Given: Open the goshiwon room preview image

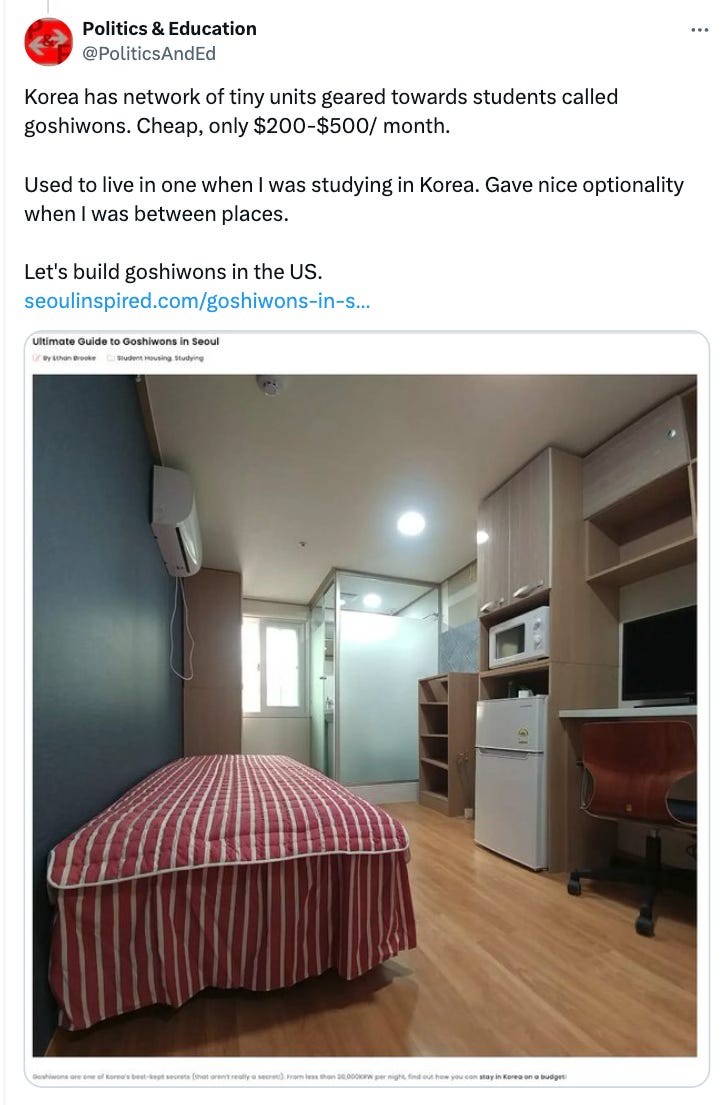Looking at the screenshot, I should tap(364, 715).
